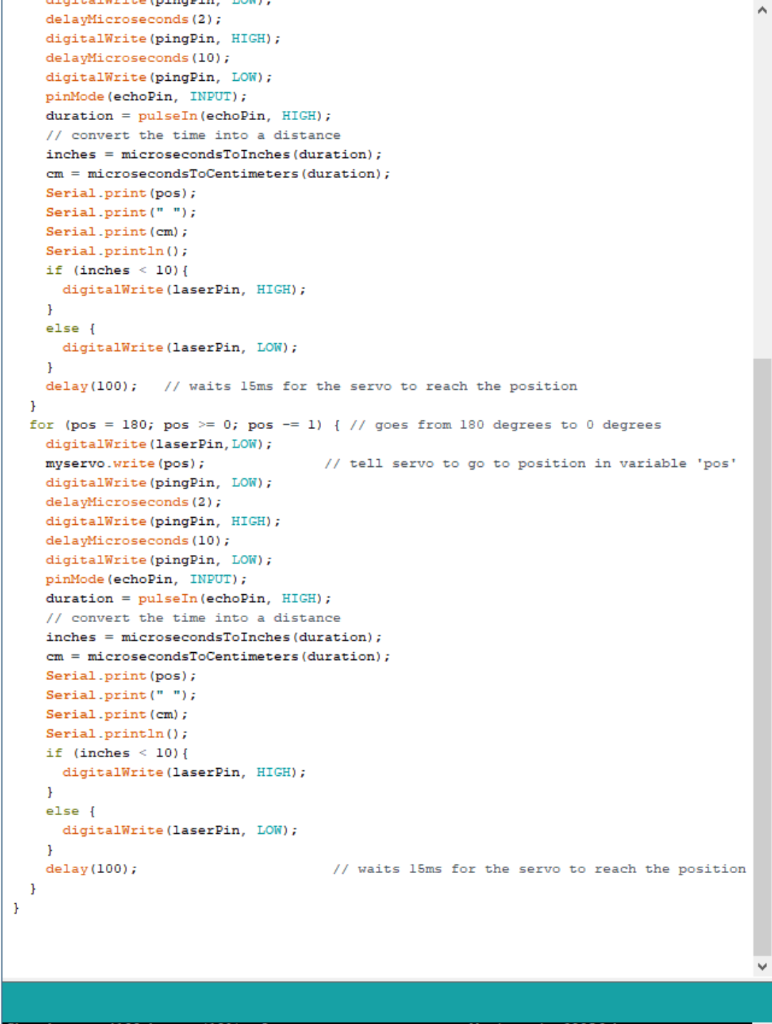Click the first 'Serial.println();' line above the for loop
The width and height of the screenshot is (772, 1024).
click(x=116, y=251)
